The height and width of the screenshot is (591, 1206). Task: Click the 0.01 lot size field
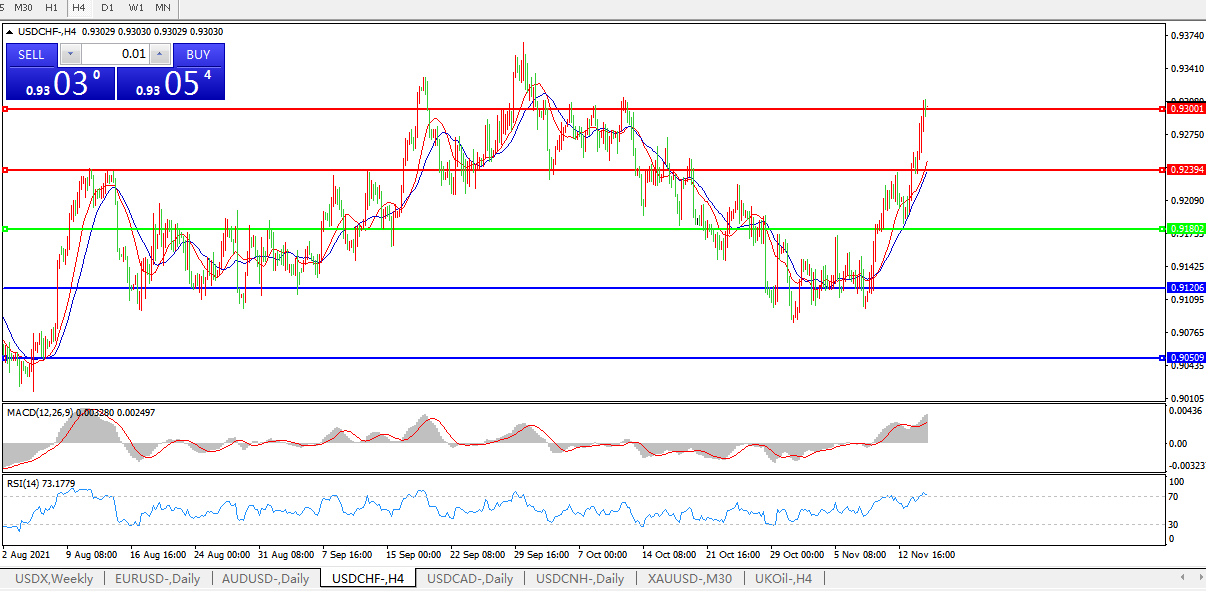click(115, 54)
